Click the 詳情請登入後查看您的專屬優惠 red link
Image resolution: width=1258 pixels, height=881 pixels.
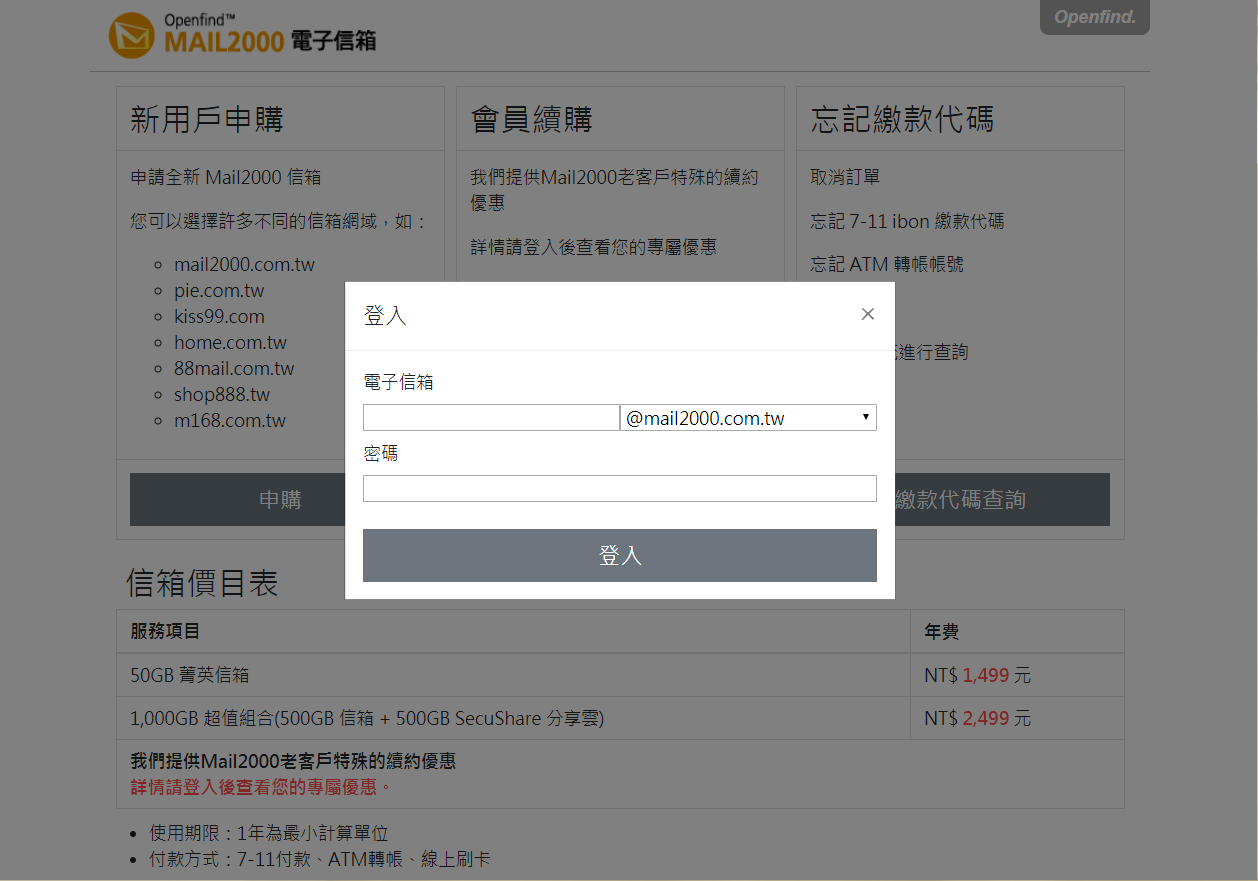261,787
